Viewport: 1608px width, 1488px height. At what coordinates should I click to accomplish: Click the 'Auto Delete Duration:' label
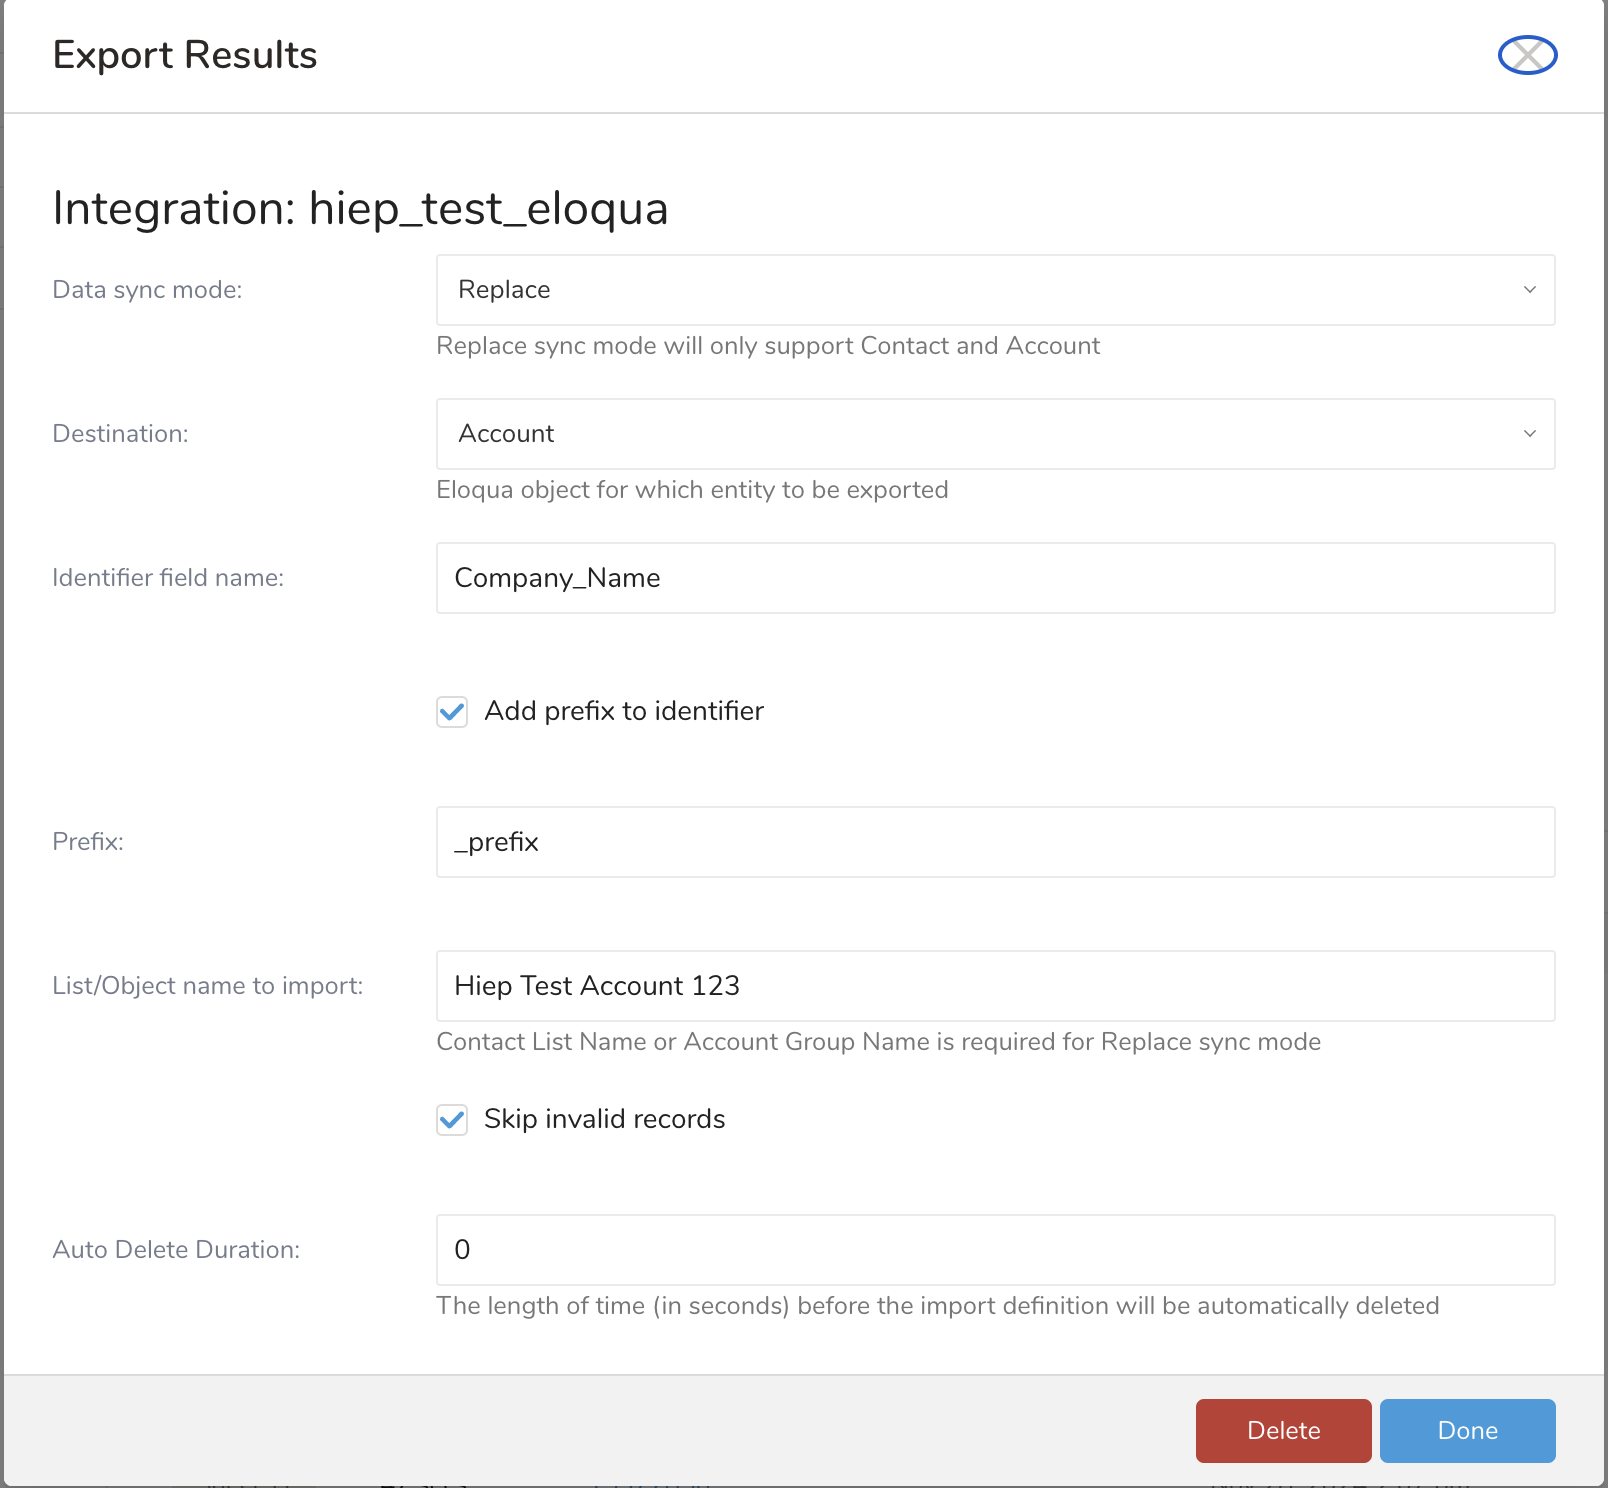(x=176, y=1250)
